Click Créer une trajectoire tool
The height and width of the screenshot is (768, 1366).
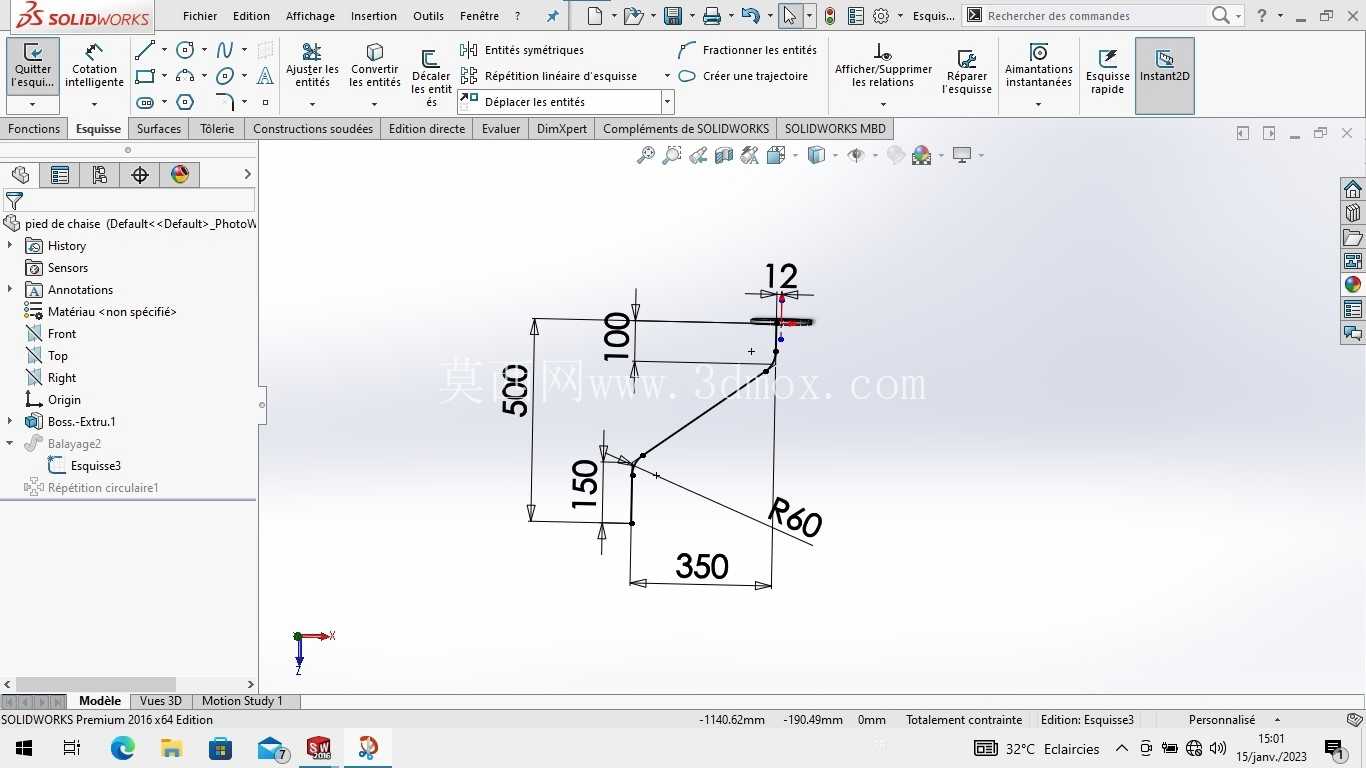pos(743,76)
